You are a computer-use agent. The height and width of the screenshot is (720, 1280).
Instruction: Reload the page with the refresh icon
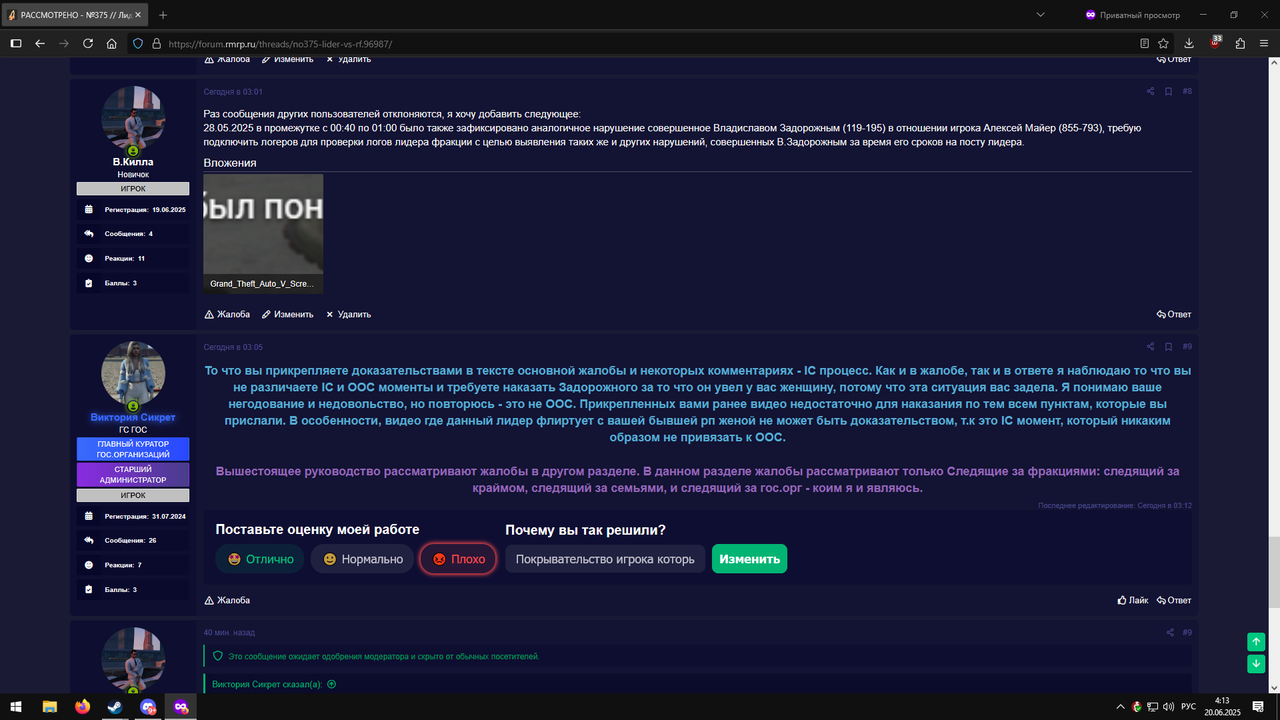pyautogui.click(x=87, y=43)
